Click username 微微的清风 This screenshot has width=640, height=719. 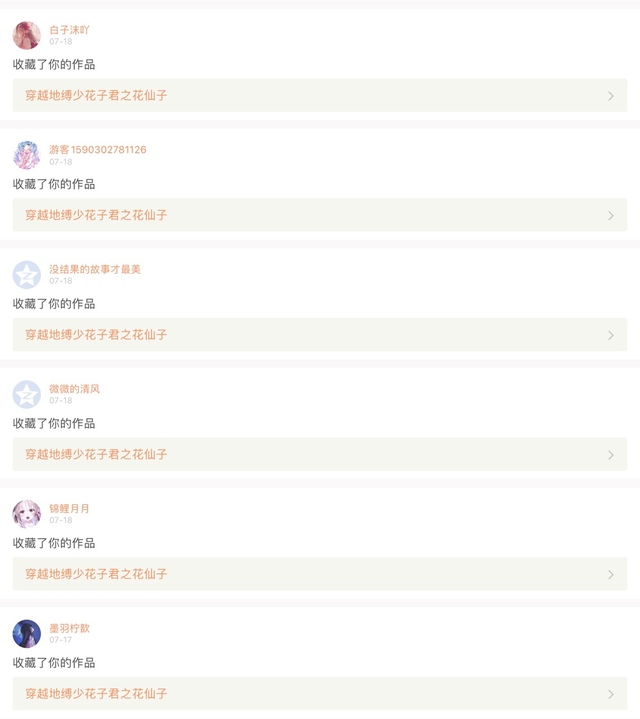point(75,389)
